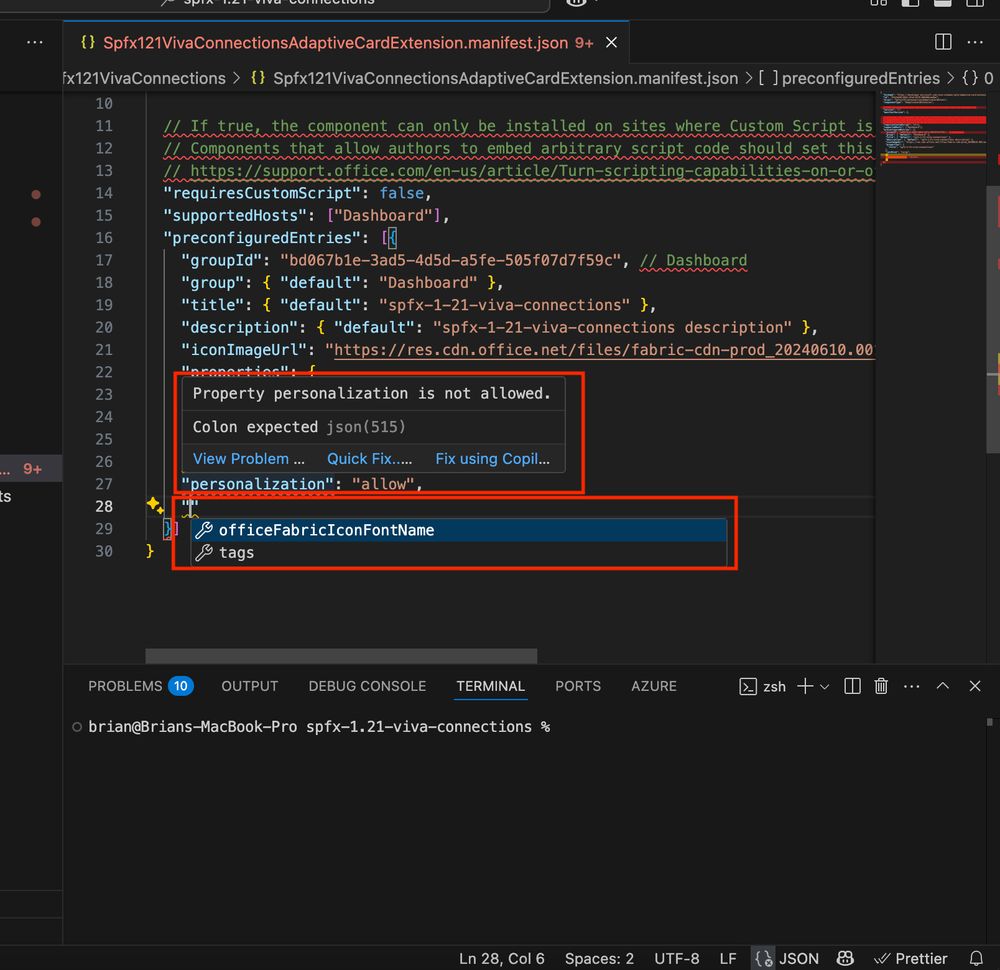
Task: Click the "groupId" key on line 17
Action: tap(221, 260)
